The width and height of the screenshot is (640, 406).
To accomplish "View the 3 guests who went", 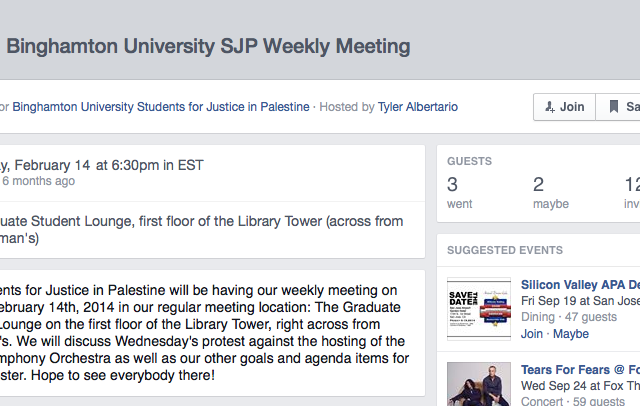I will point(459,193).
